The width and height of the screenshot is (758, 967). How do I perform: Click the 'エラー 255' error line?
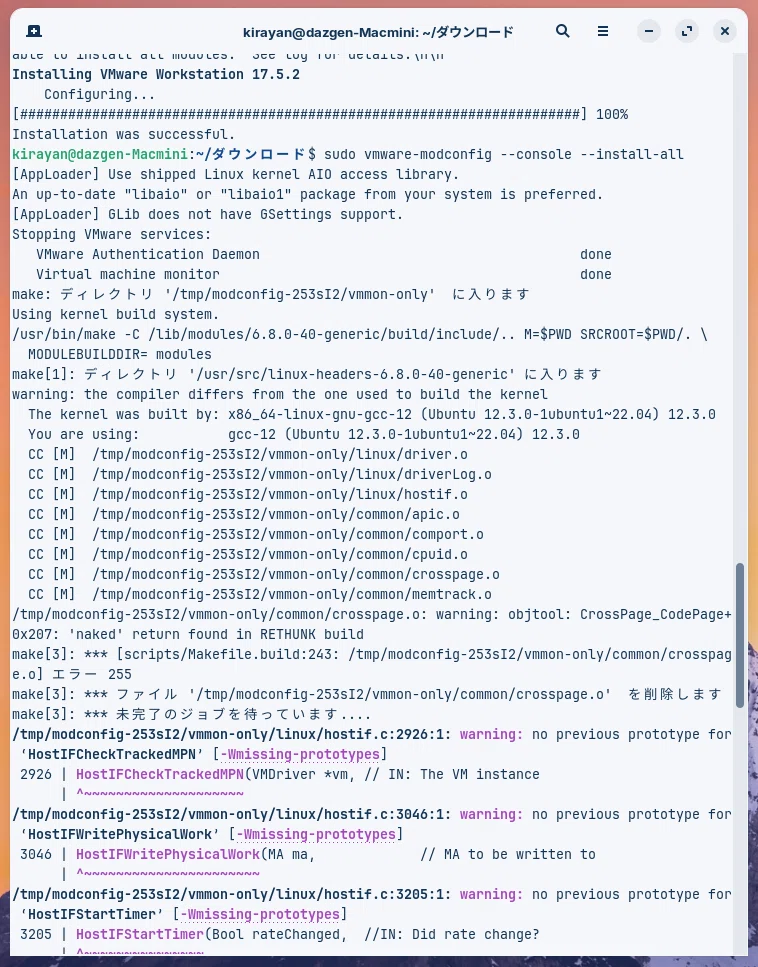[x=72, y=675]
